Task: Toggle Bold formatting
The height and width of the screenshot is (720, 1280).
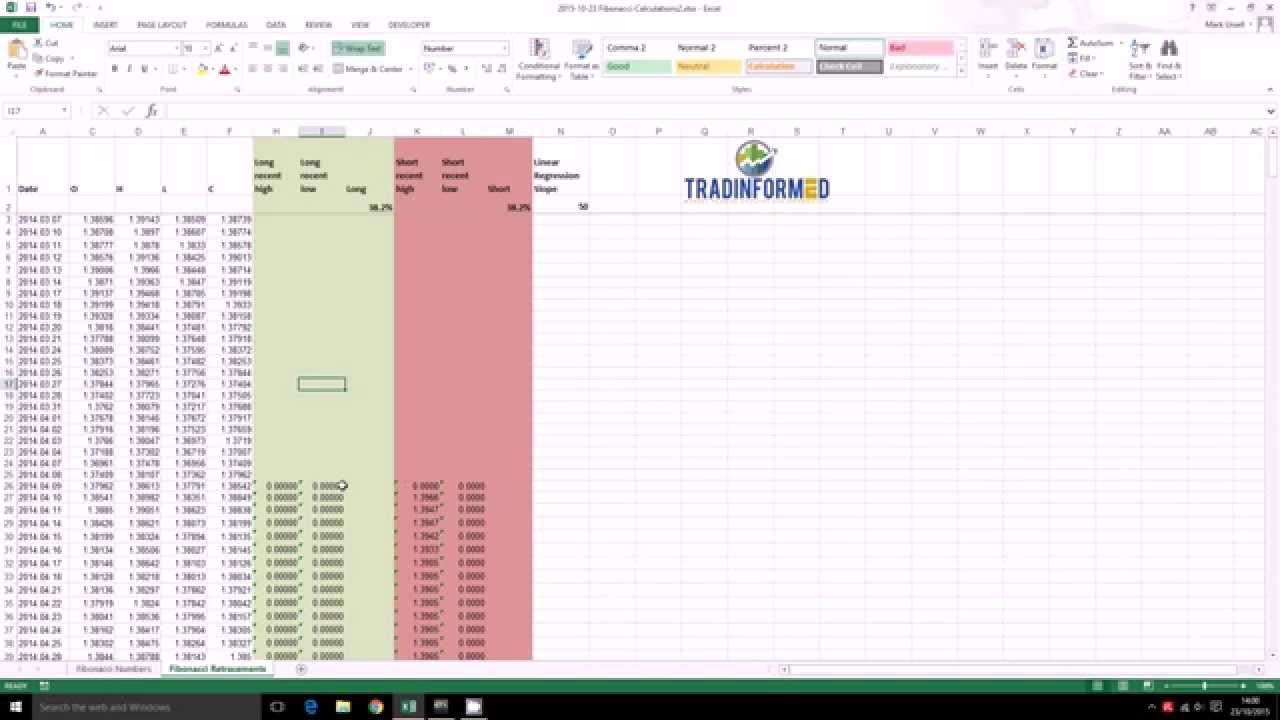Action: coord(115,69)
